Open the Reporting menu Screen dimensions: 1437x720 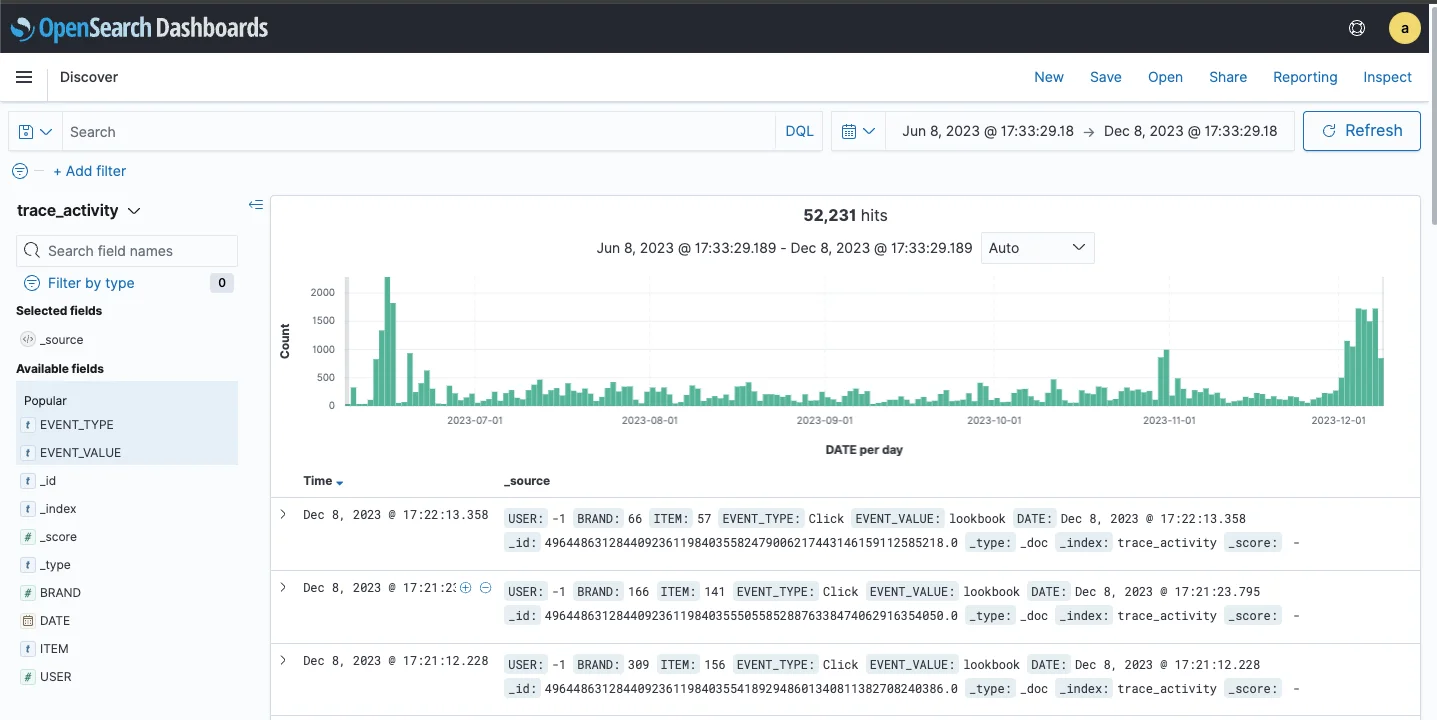pos(1304,77)
